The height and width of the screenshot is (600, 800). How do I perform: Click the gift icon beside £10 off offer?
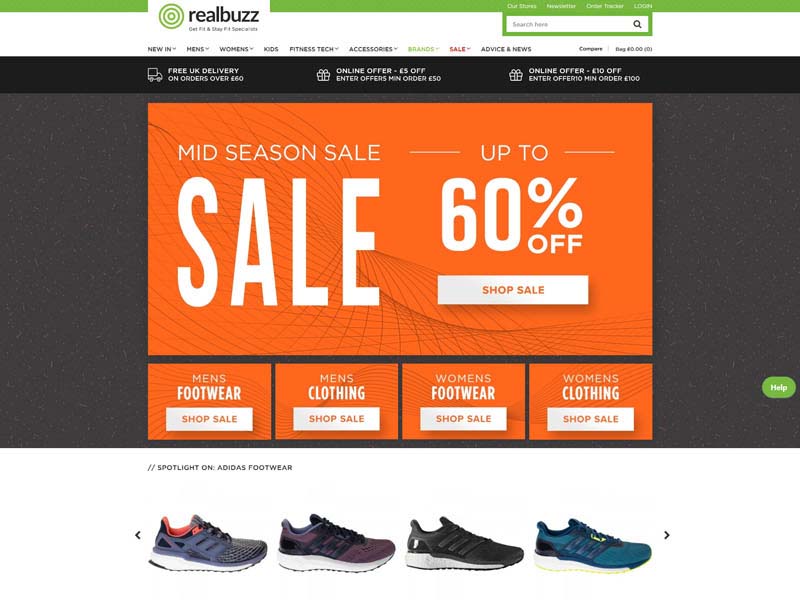point(515,75)
